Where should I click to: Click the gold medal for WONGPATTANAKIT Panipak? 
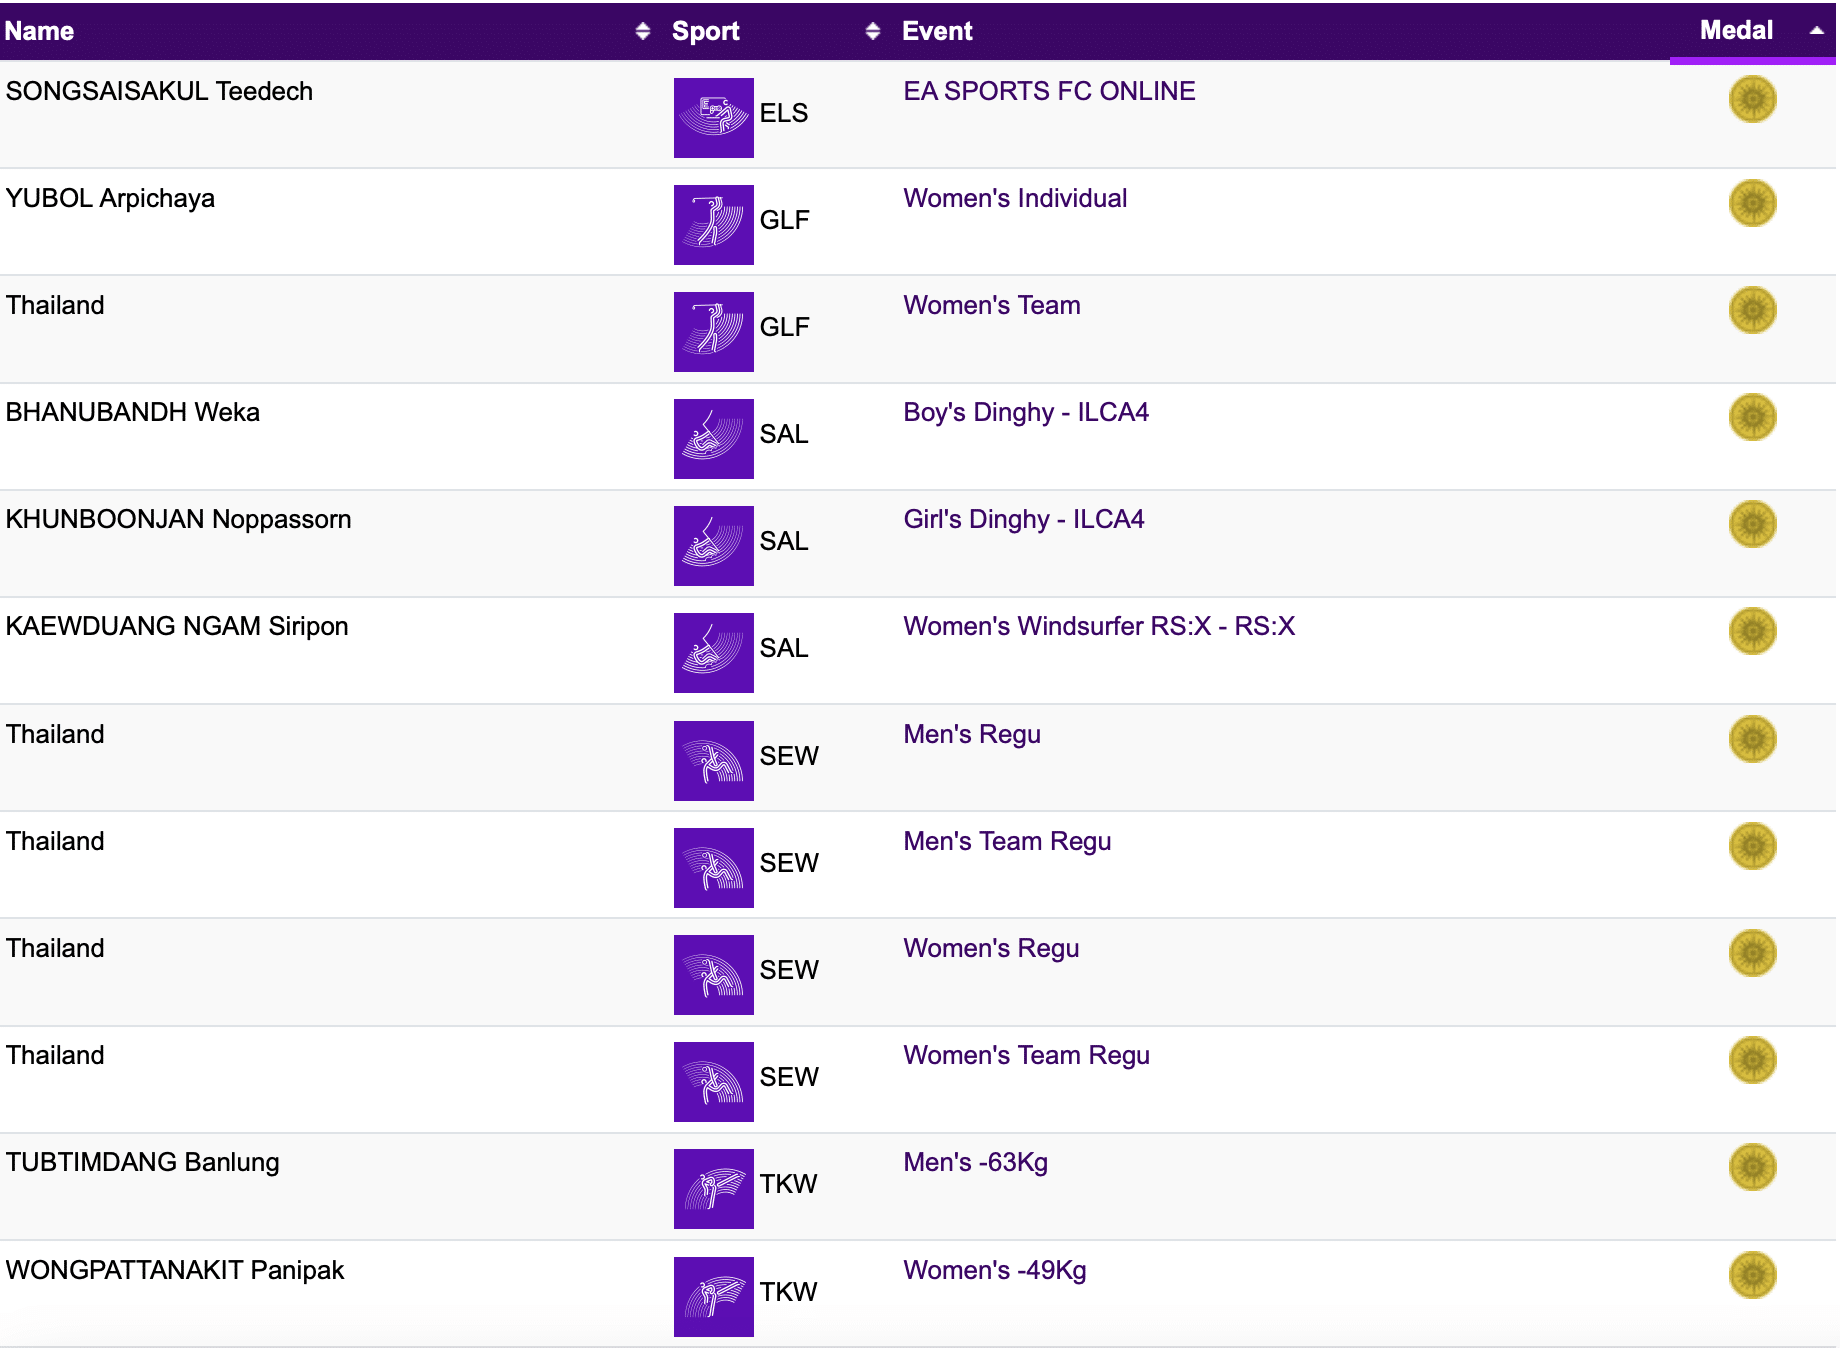point(1752,1275)
